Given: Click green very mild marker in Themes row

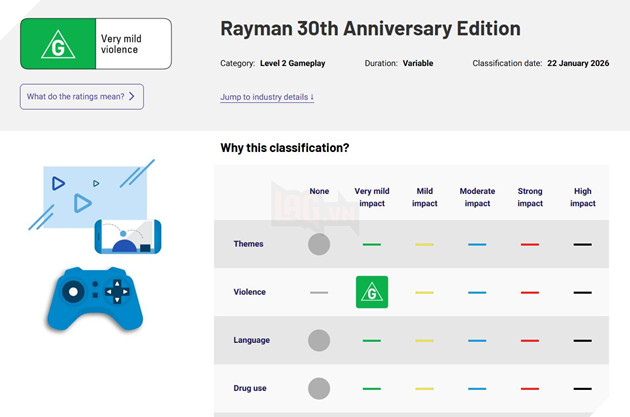Looking at the screenshot, I should [x=372, y=244].
